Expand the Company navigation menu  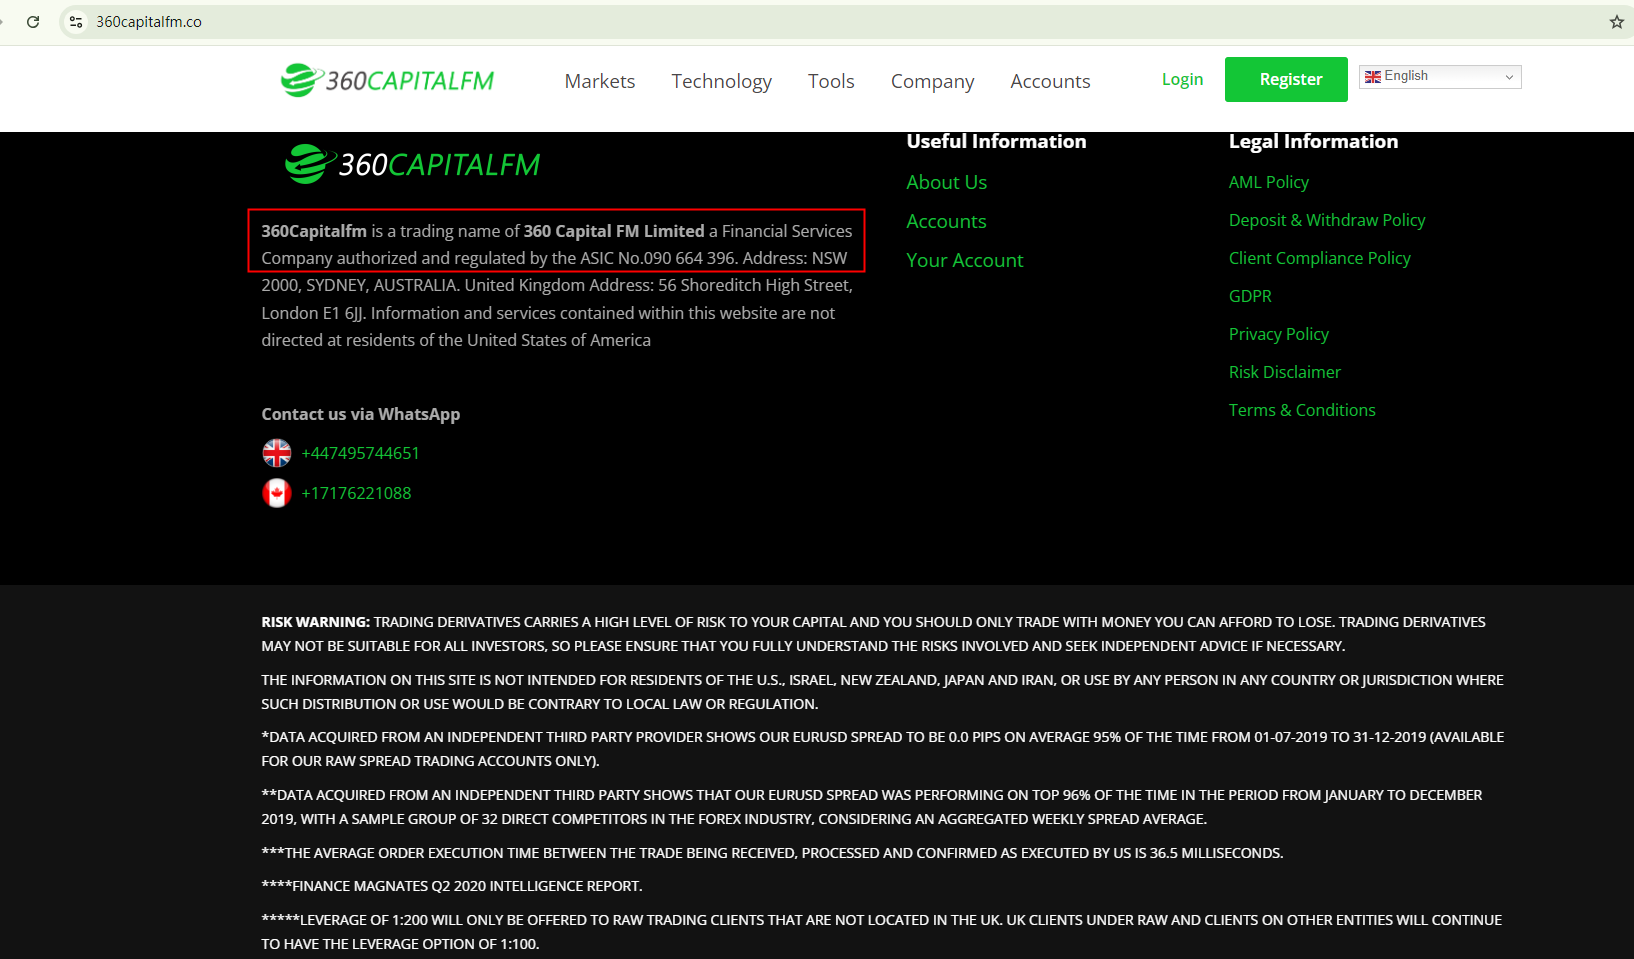[932, 81]
